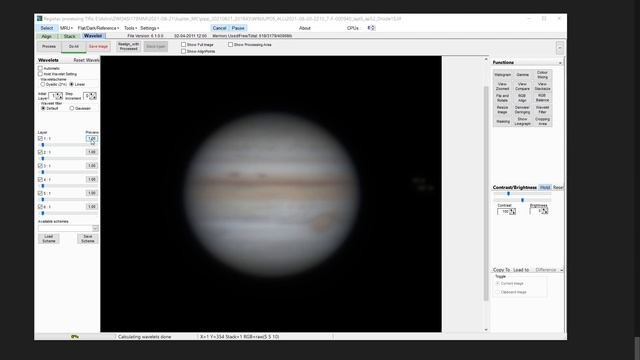Select the Dyadic wavelet scheme radio
The image size is (640, 360).
(x=42, y=84)
